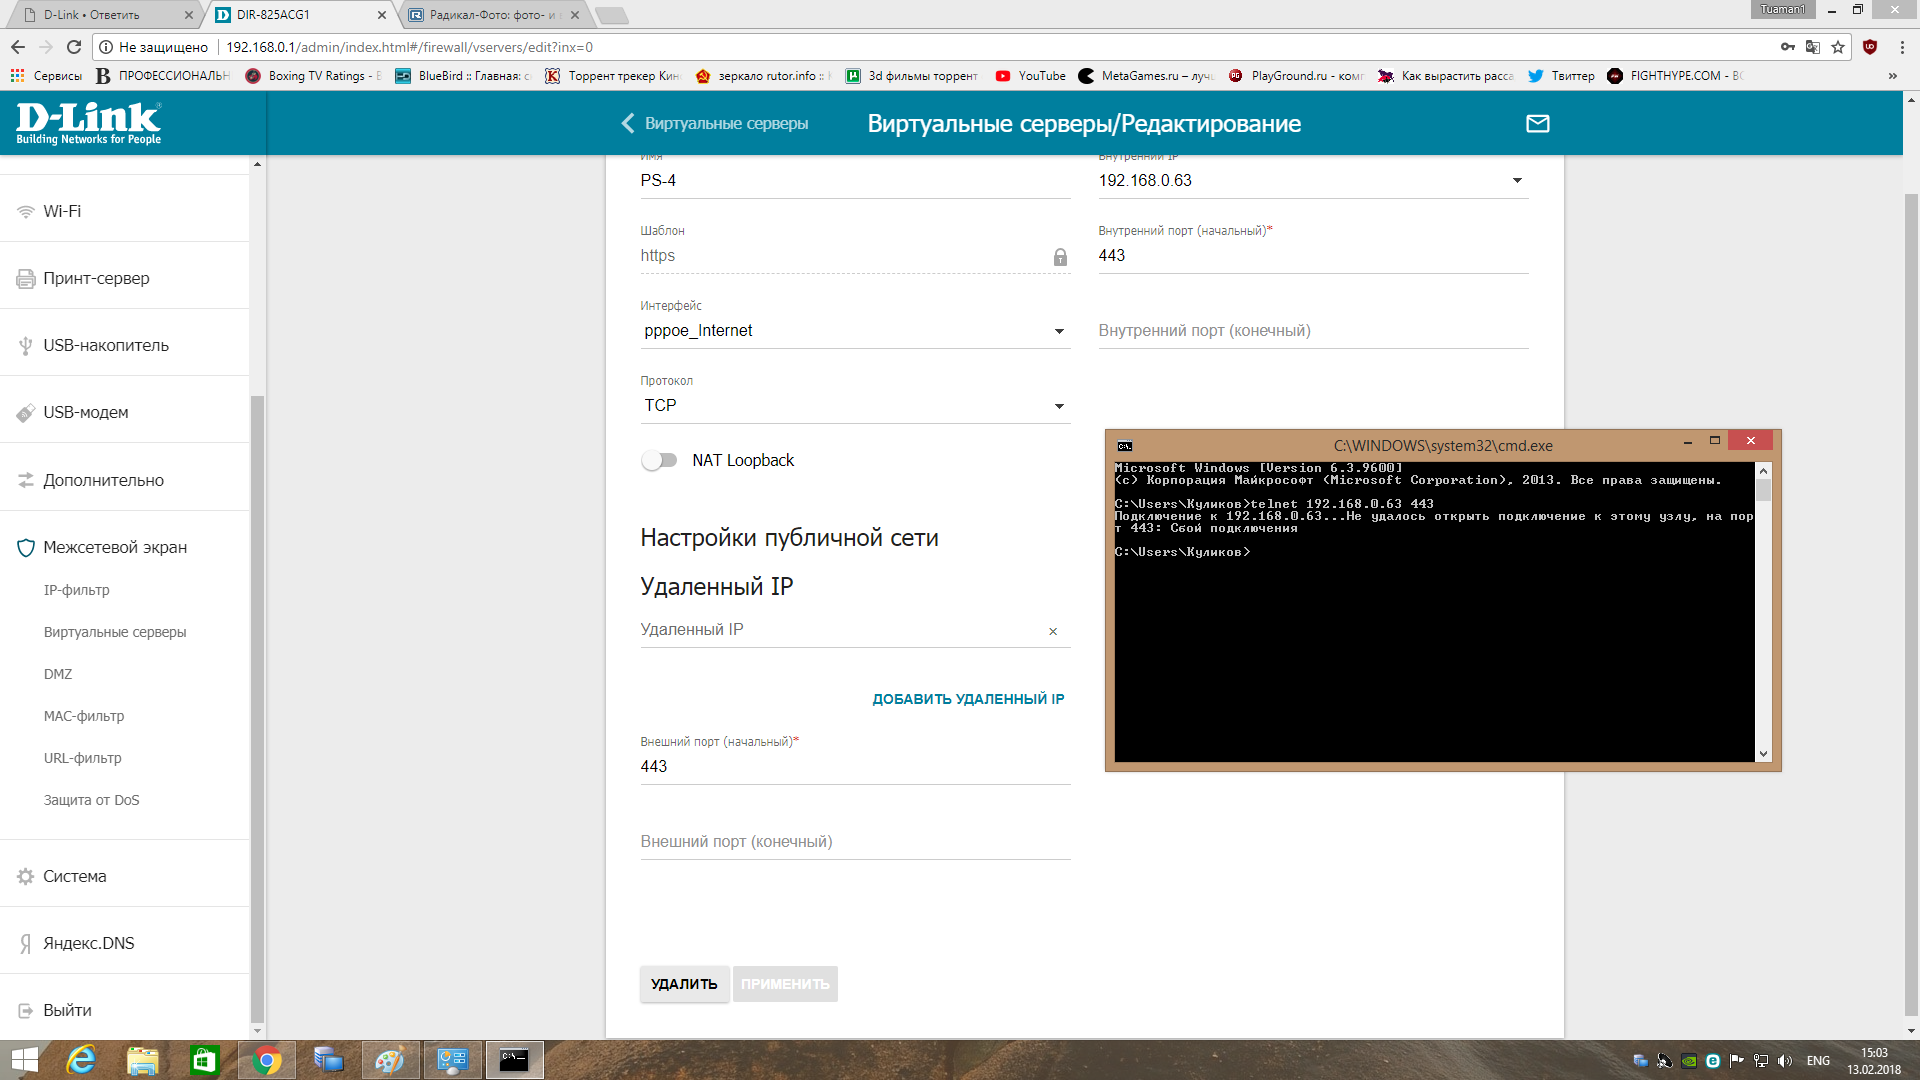Click the УДАЛИТЬ button
Image resolution: width=1920 pixels, height=1080 pixels.
click(x=684, y=984)
